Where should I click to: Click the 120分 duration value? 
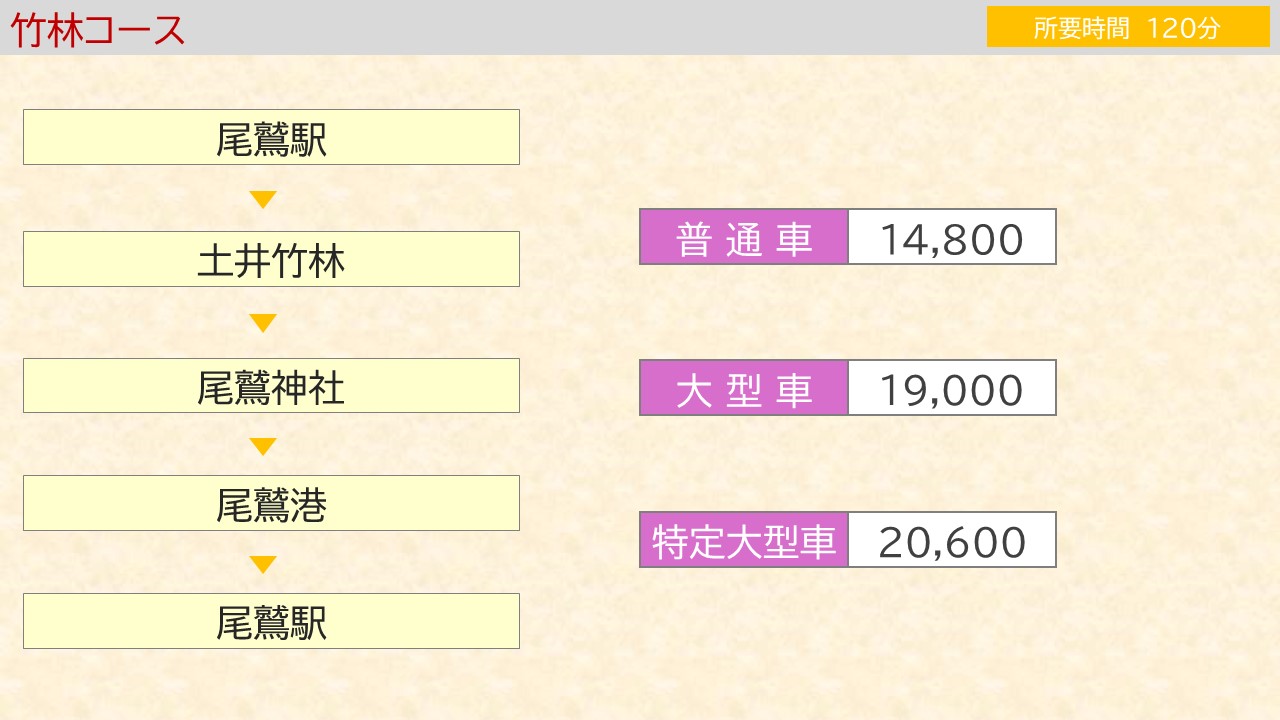pos(1184,28)
